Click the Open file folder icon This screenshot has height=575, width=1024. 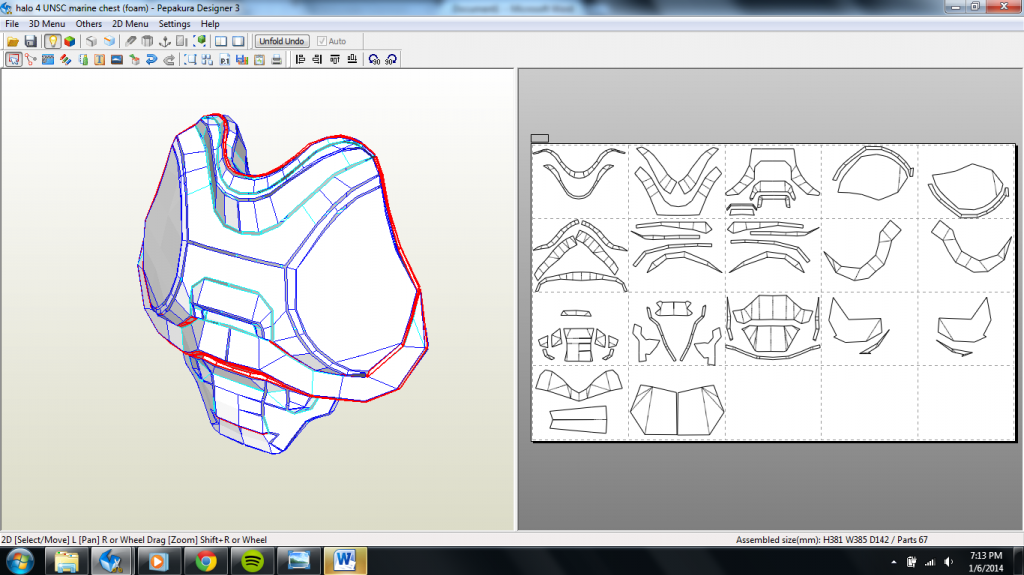click(13, 41)
